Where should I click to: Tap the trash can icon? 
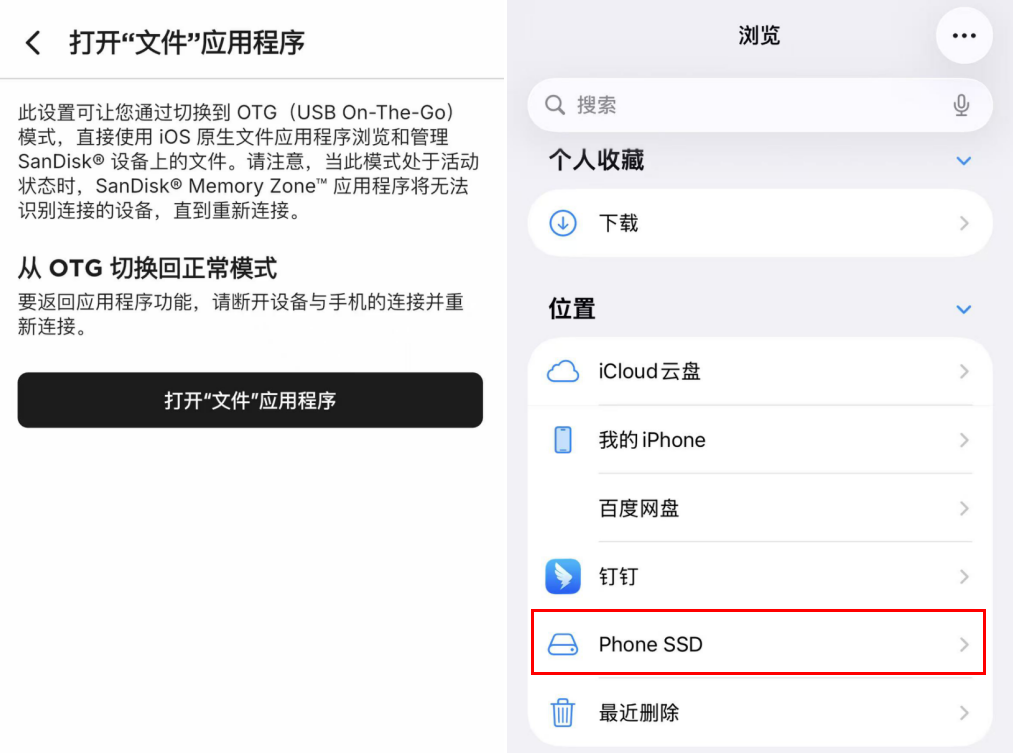coord(563,713)
